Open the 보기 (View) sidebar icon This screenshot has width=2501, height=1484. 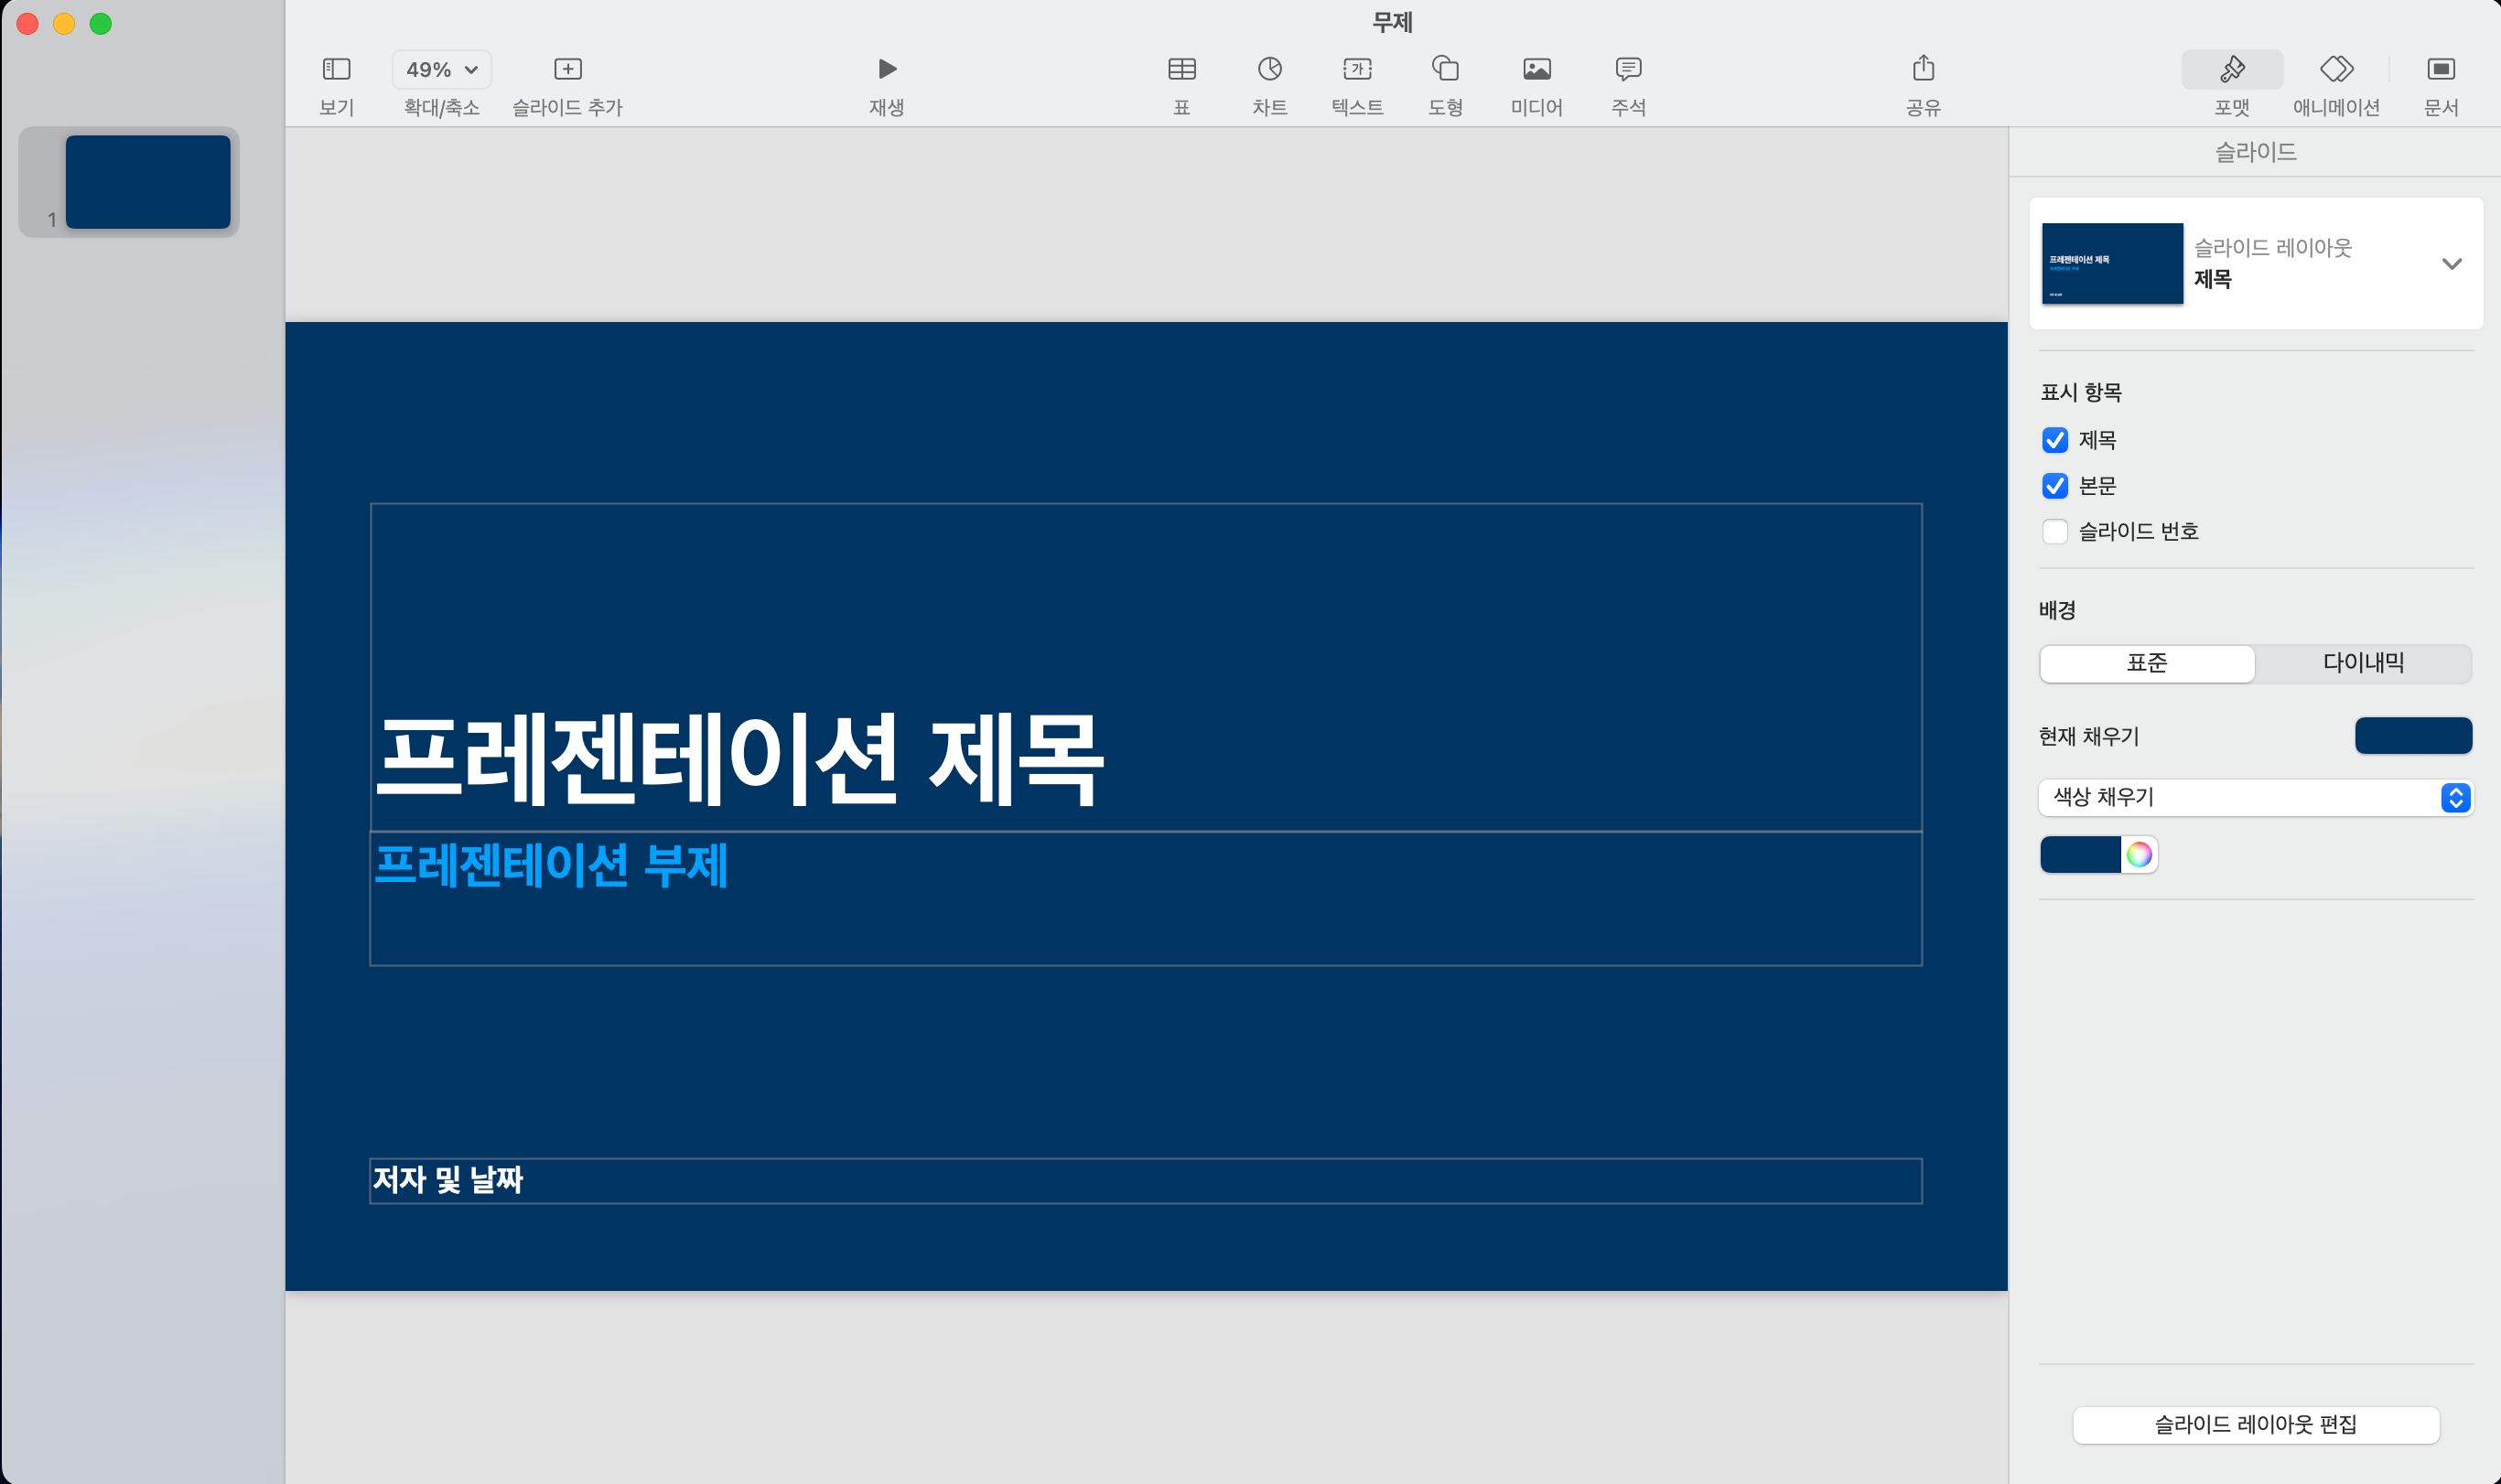tap(336, 69)
